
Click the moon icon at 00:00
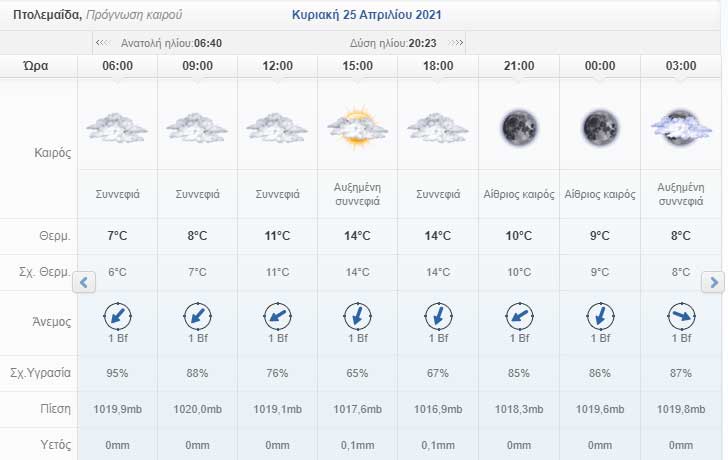click(x=599, y=128)
